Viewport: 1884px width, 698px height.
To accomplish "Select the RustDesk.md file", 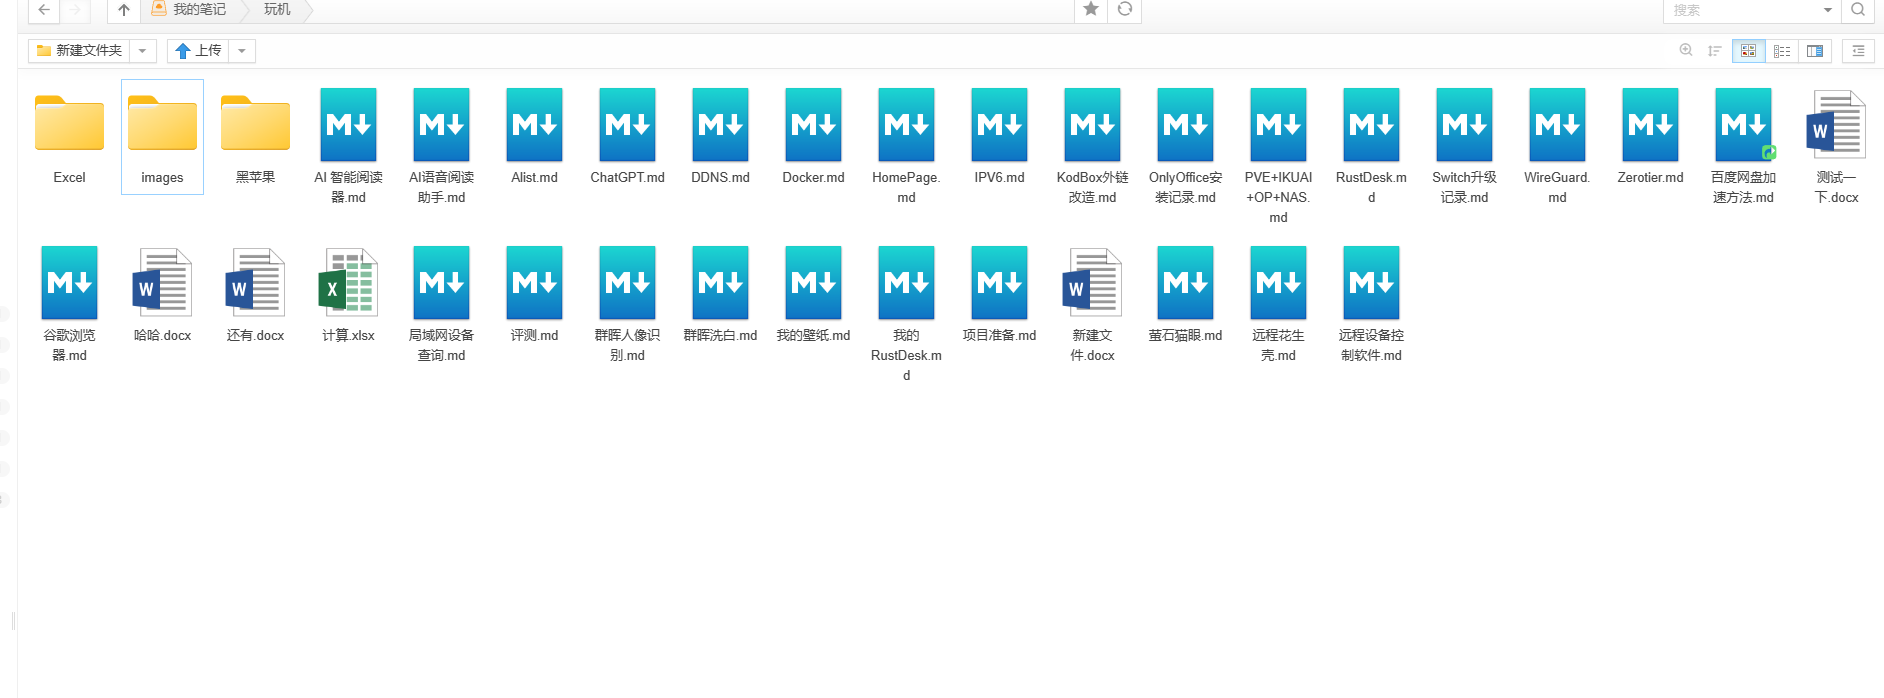I will click(1371, 146).
